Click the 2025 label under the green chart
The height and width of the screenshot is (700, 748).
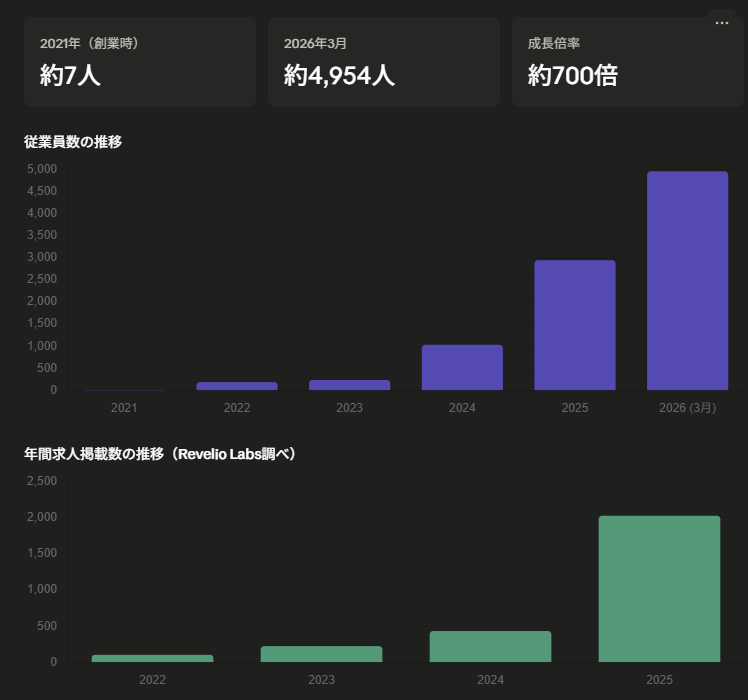659,679
